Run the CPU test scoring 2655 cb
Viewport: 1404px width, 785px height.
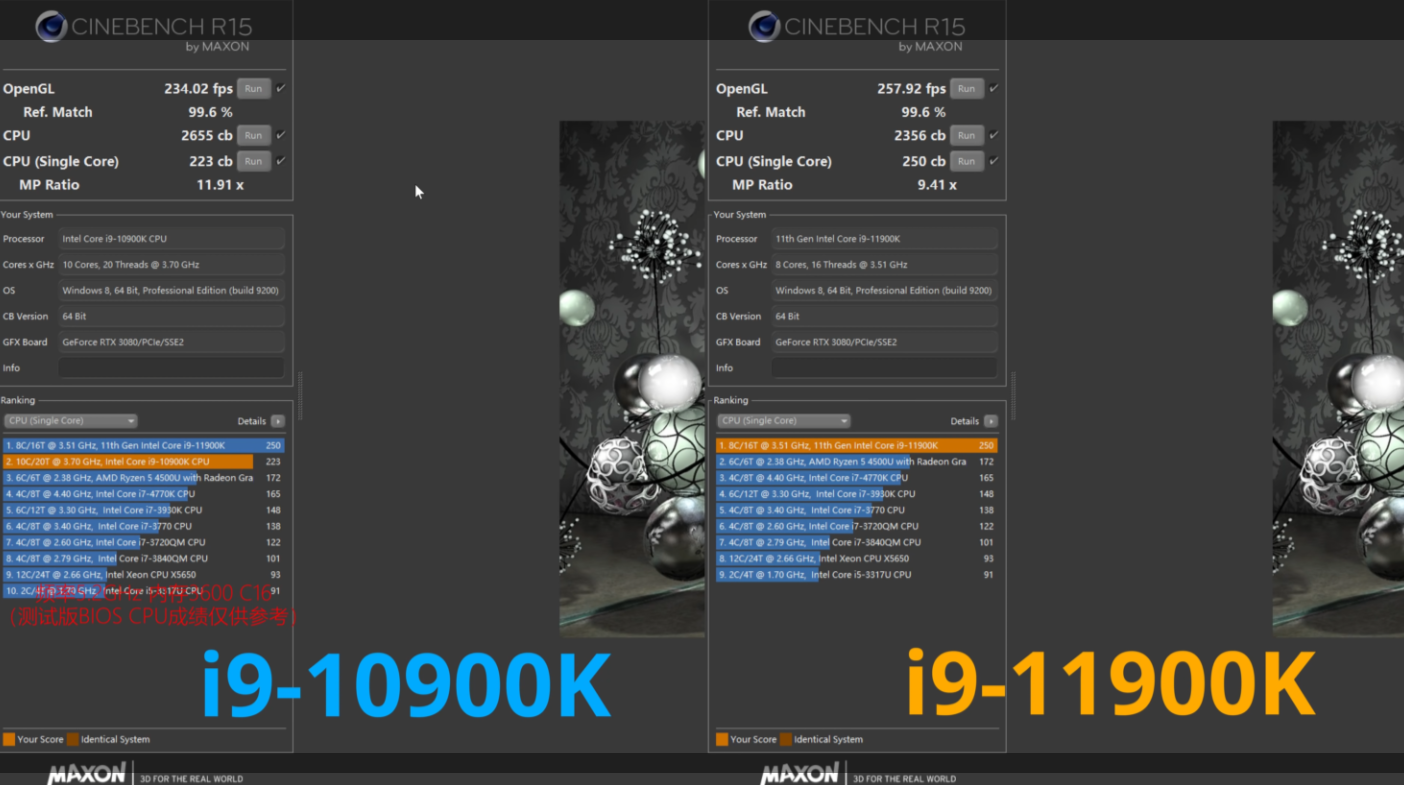click(x=254, y=135)
